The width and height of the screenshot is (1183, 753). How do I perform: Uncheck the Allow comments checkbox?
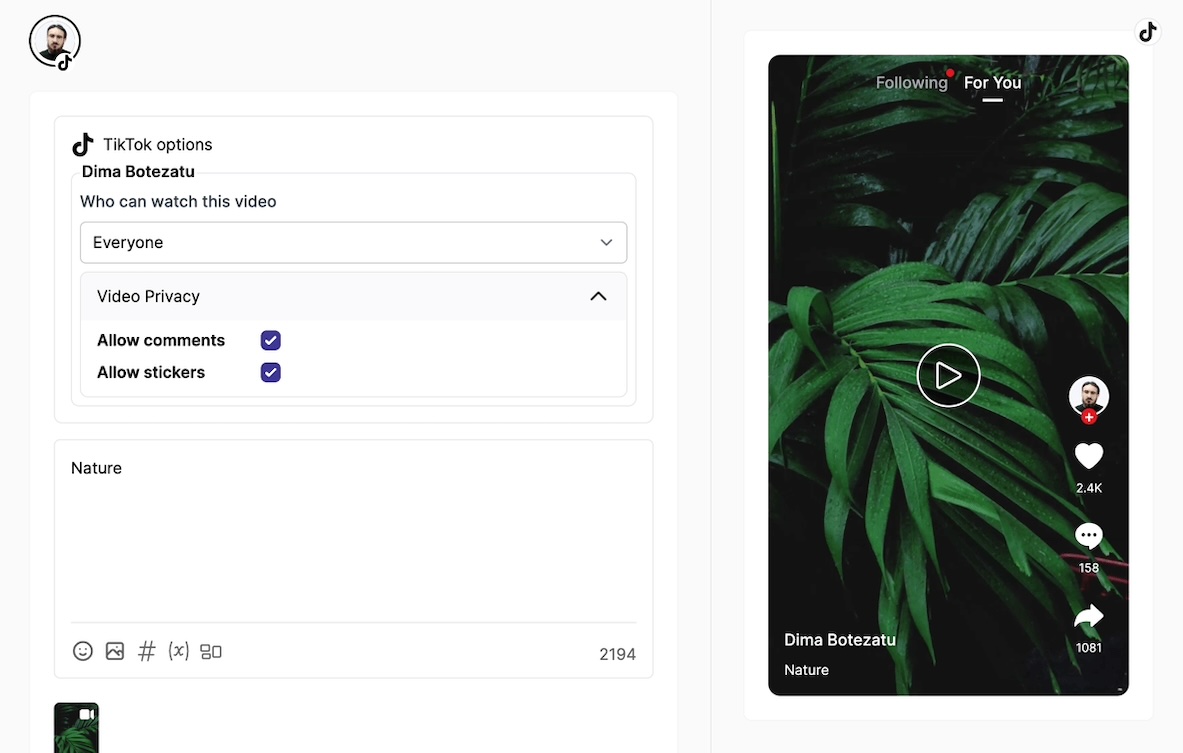271,340
